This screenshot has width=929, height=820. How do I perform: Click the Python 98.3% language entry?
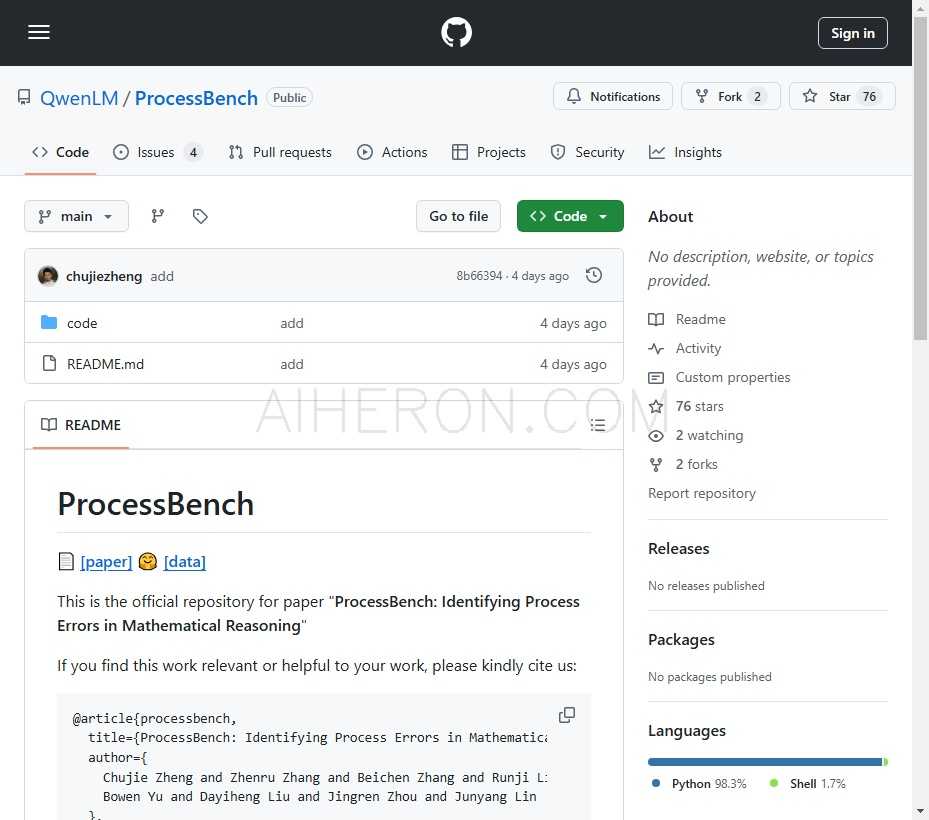click(699, 783)
